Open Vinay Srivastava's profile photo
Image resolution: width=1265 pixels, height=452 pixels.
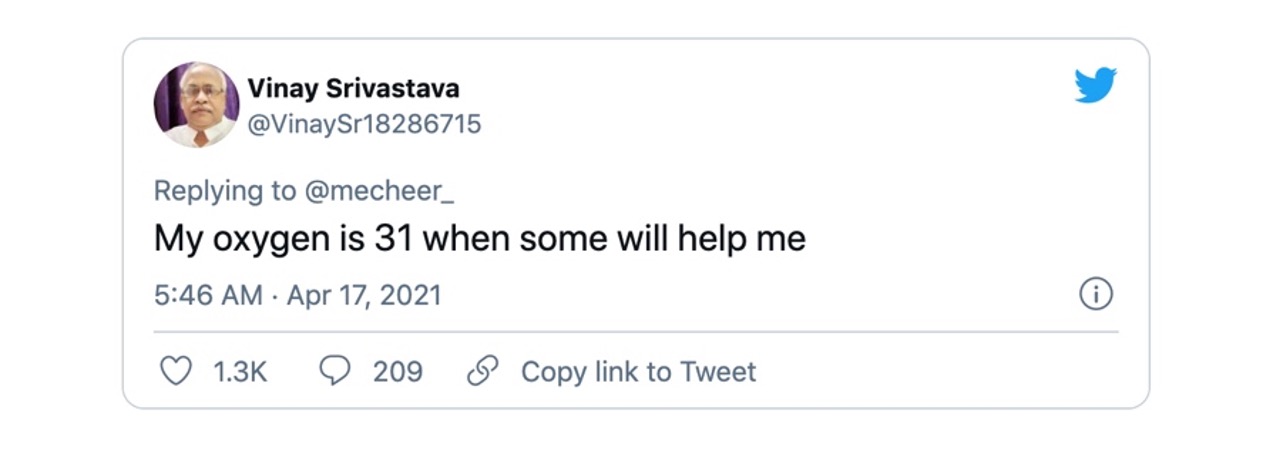click(196, 105)
